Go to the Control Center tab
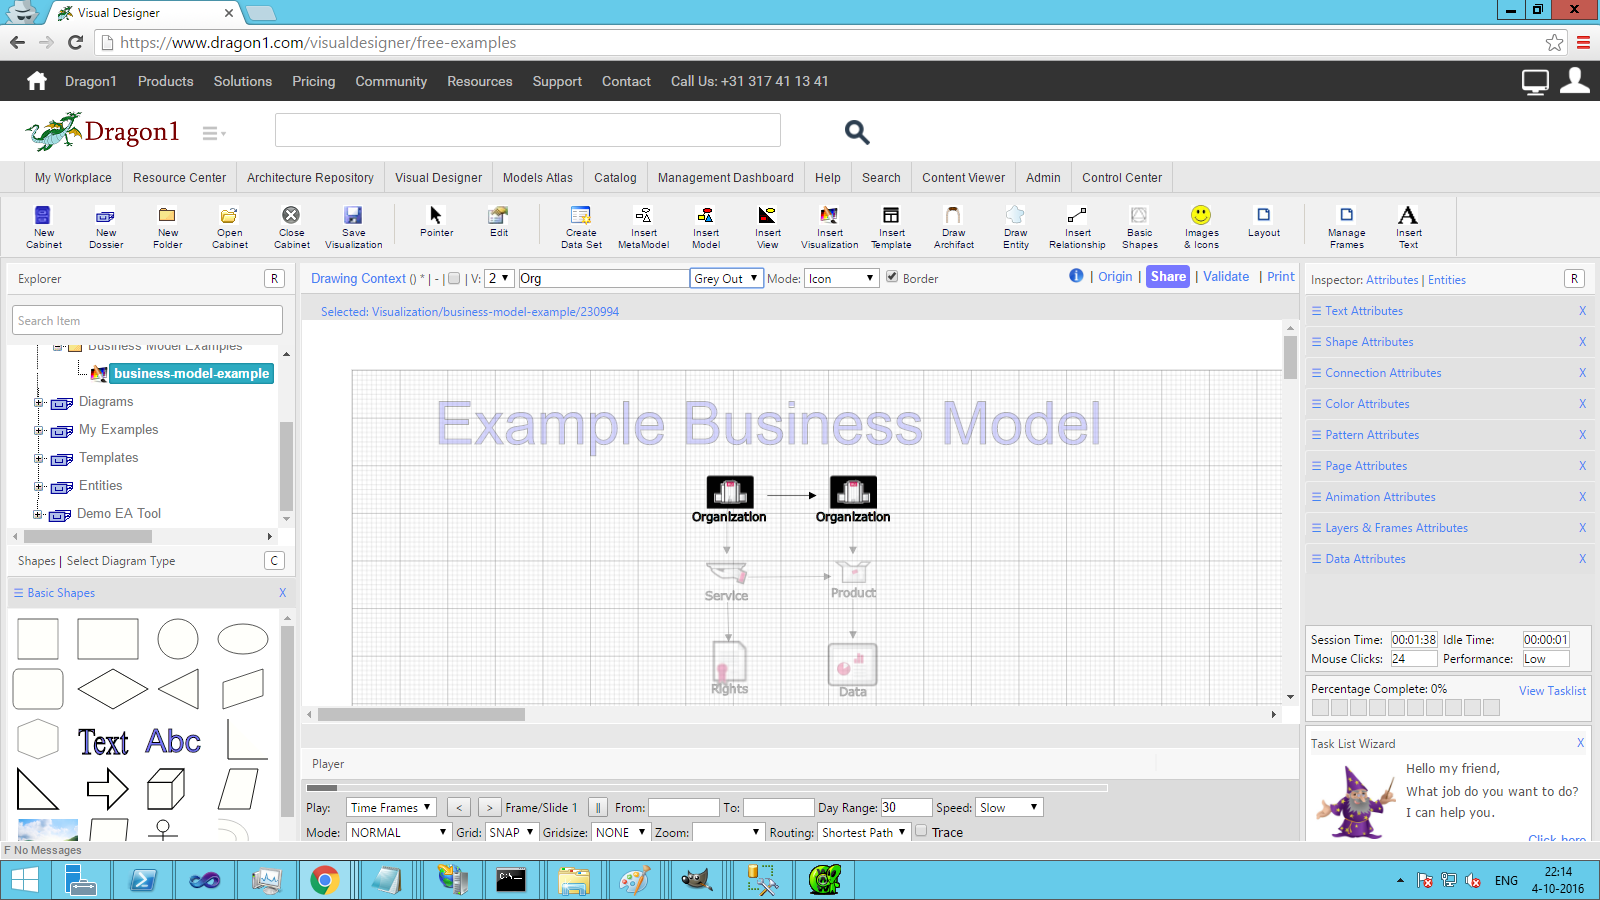1600x900 pixels. 1121,177
